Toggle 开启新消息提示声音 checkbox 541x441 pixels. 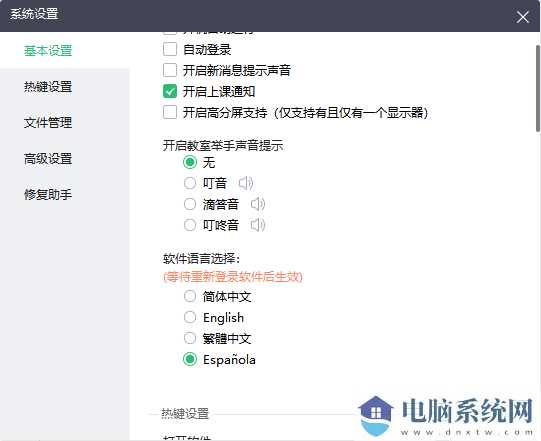tap(170, 70)
